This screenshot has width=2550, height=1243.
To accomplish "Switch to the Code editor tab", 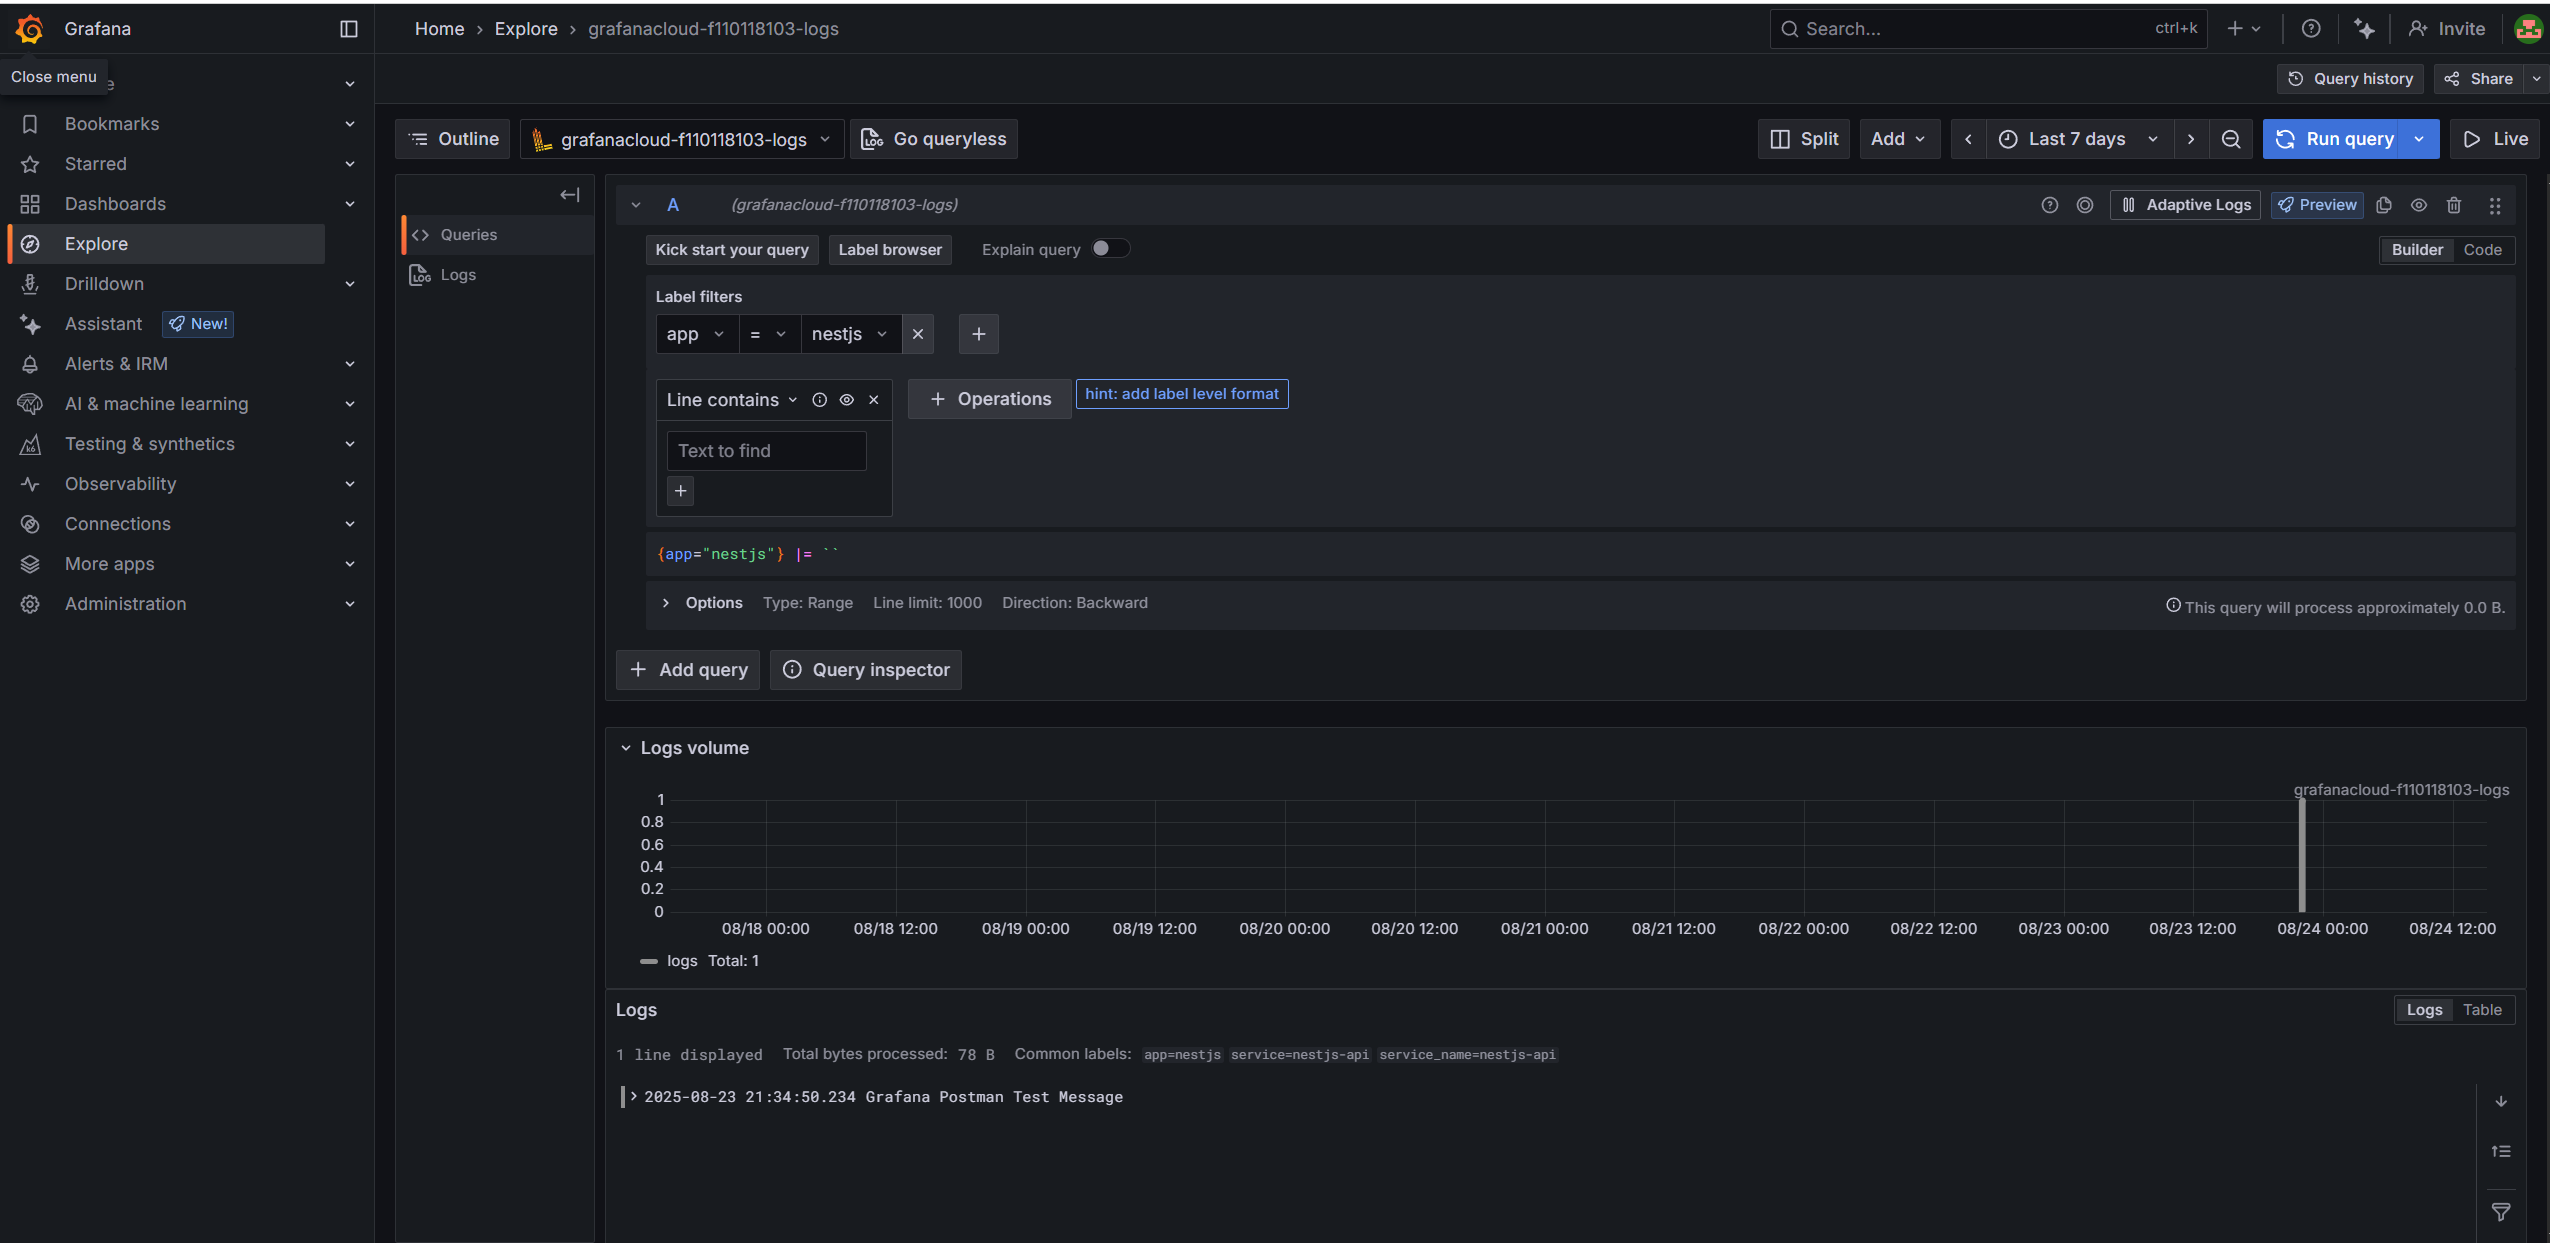I will (2482, 250).
